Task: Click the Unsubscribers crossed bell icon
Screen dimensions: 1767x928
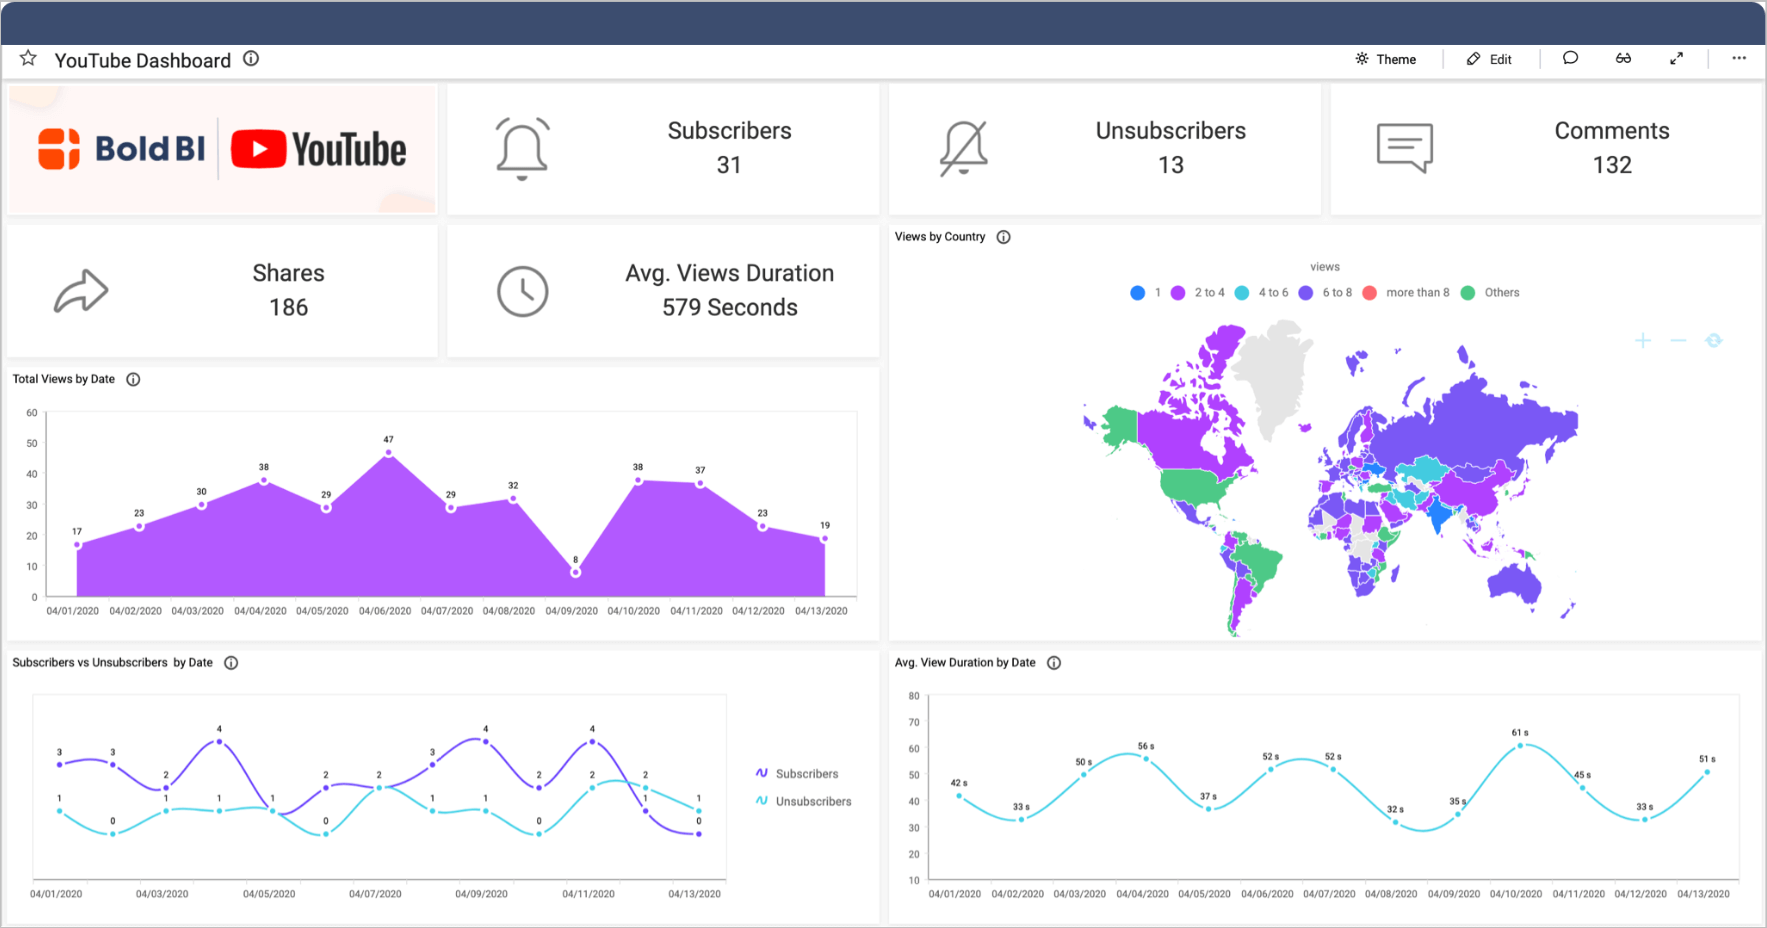Action: 963,148
